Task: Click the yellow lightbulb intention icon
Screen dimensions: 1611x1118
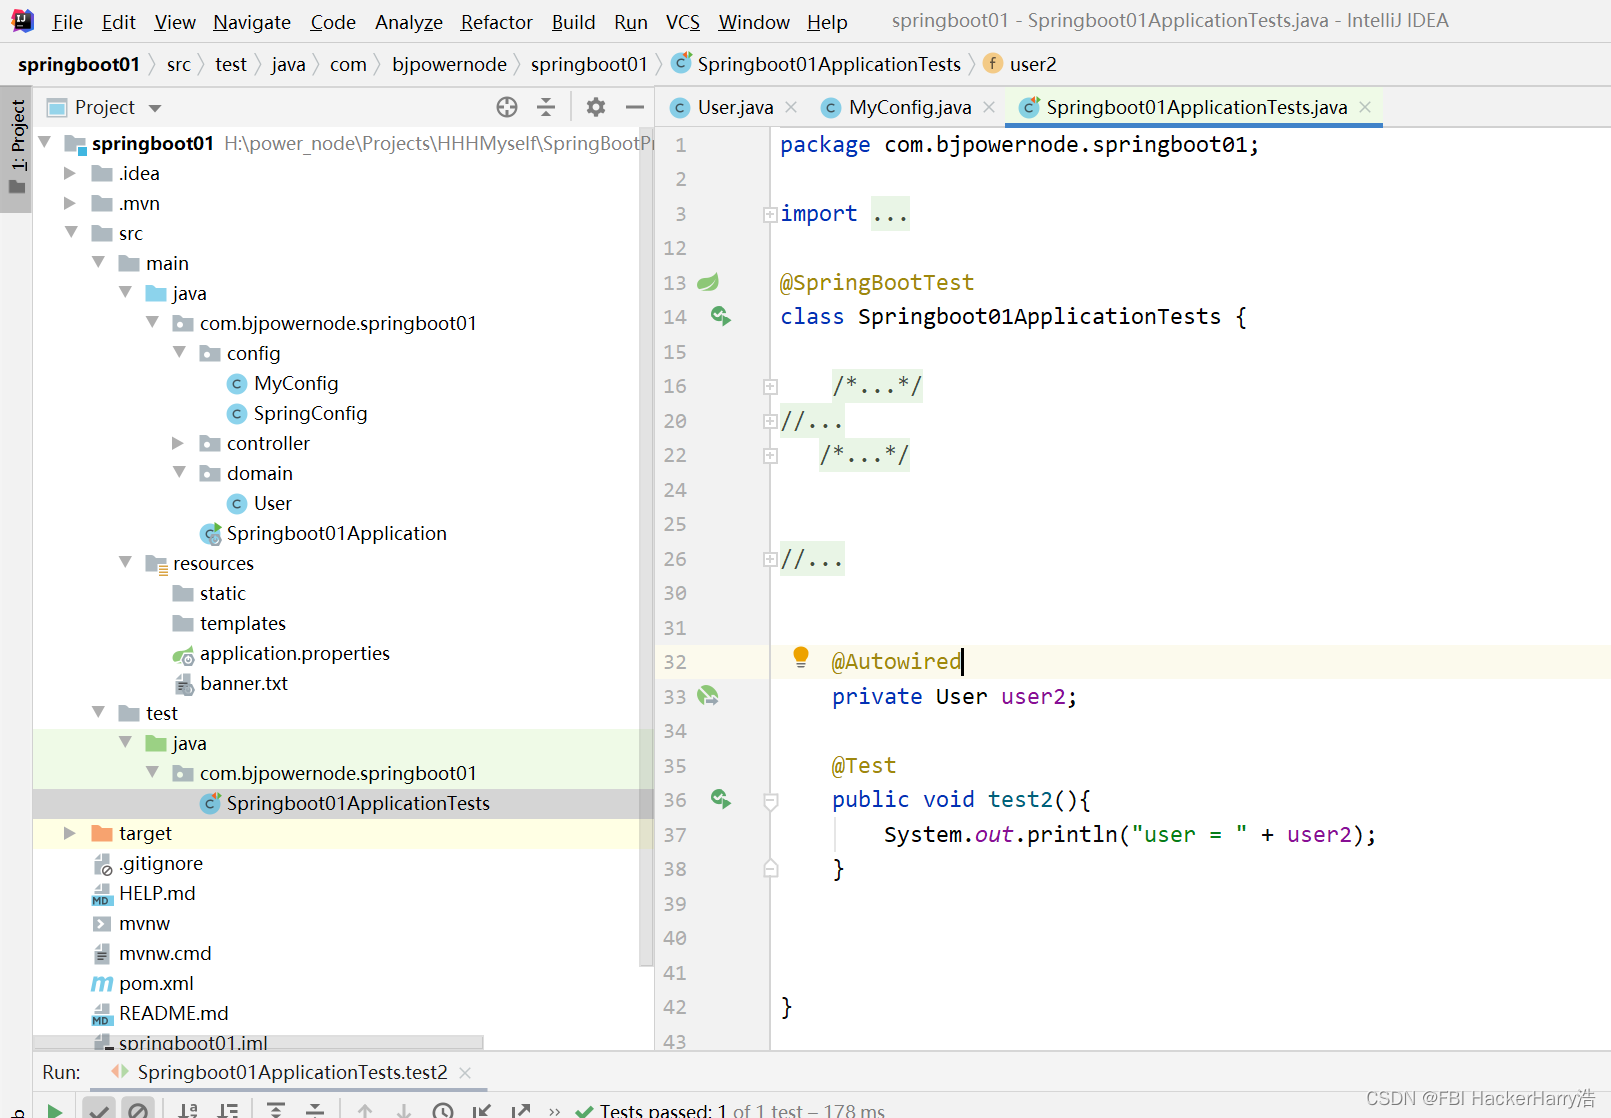Action: click(801, 657)
